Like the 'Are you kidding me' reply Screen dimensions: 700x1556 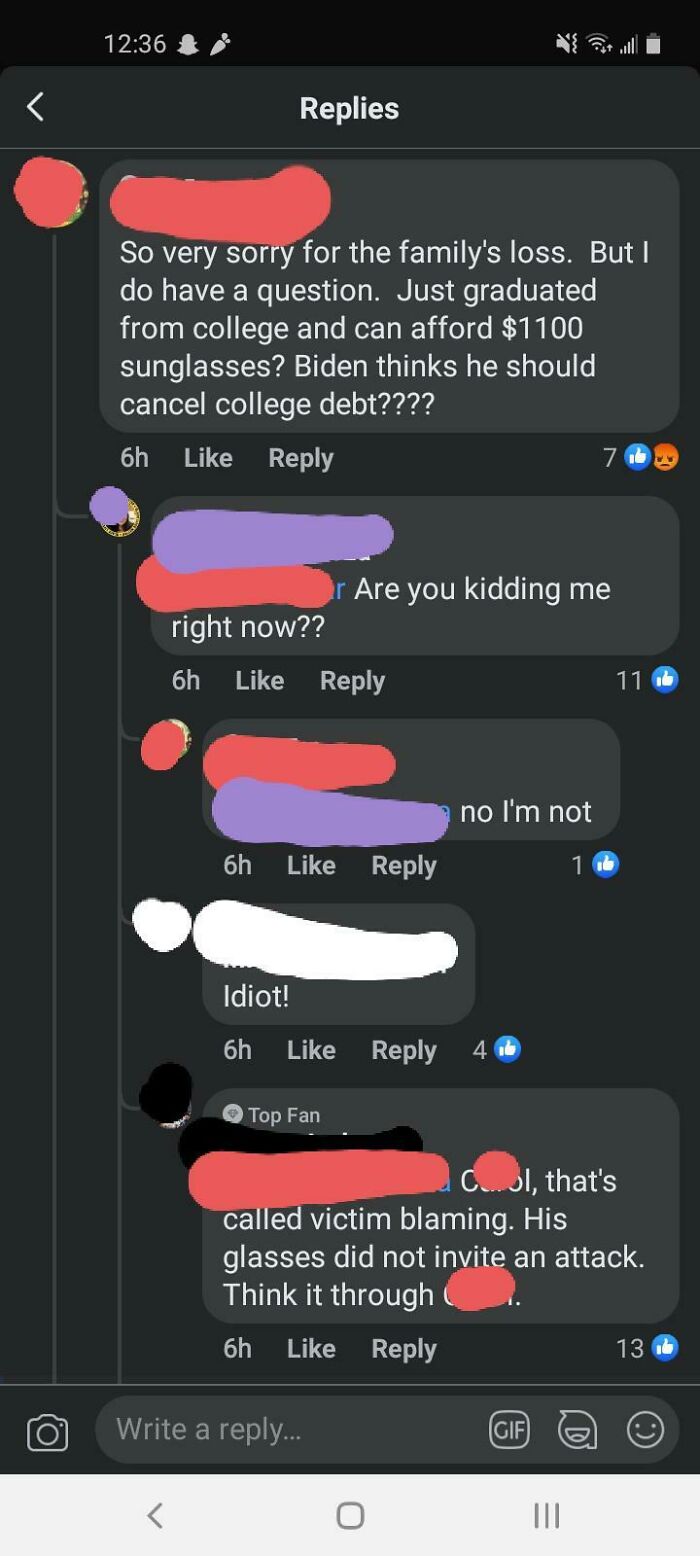point(260,680)
